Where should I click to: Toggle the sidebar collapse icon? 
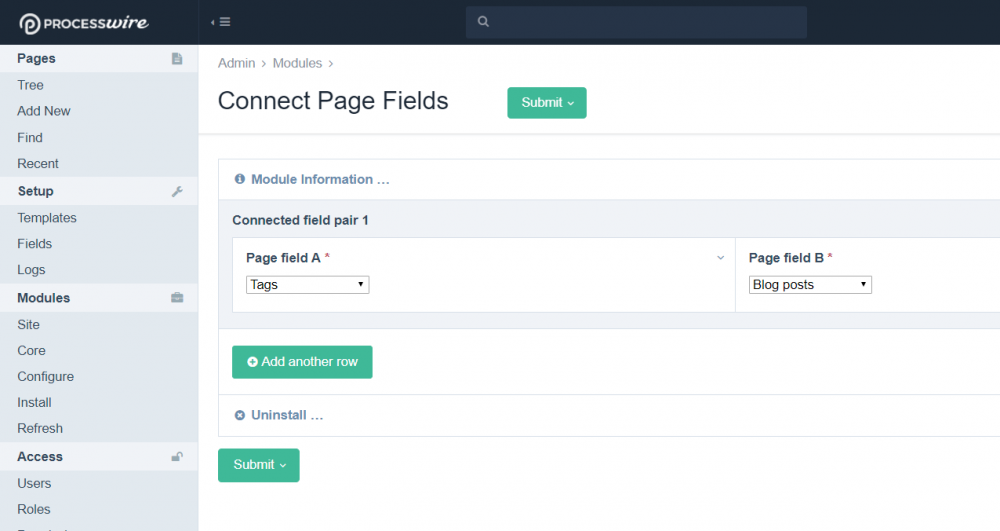point(221,22)
